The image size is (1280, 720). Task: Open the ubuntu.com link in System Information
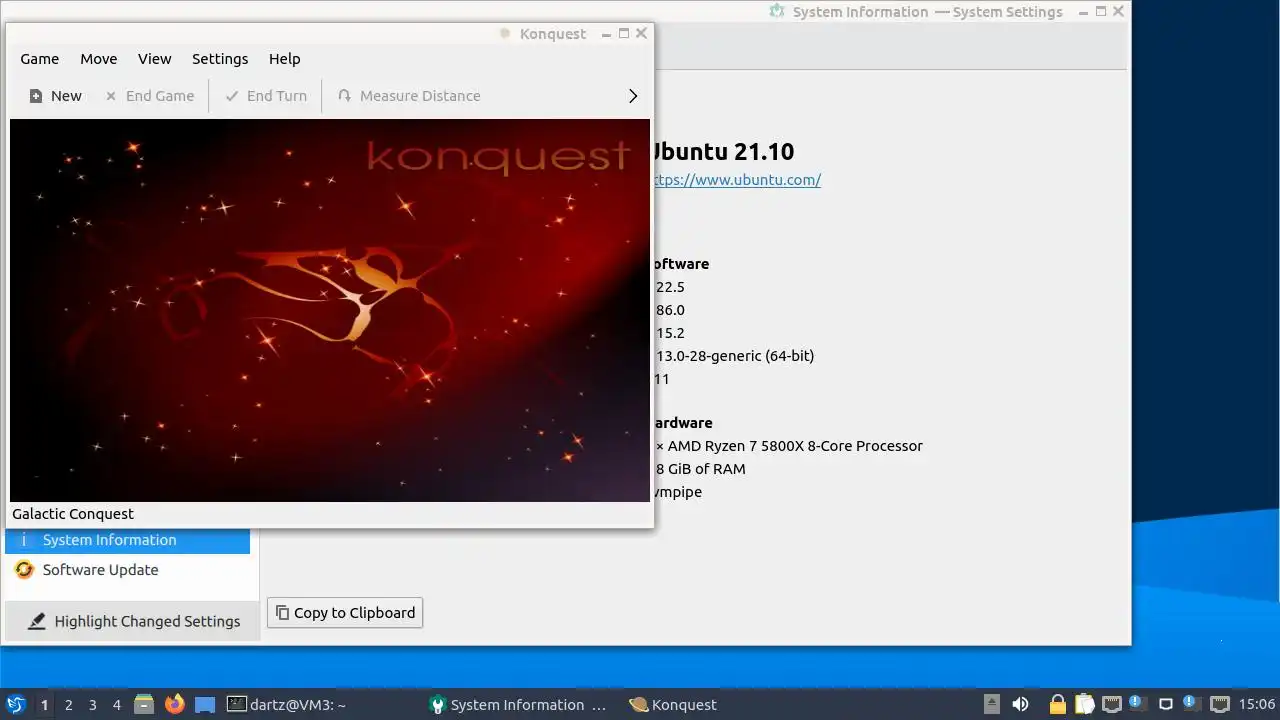(736, 180)
